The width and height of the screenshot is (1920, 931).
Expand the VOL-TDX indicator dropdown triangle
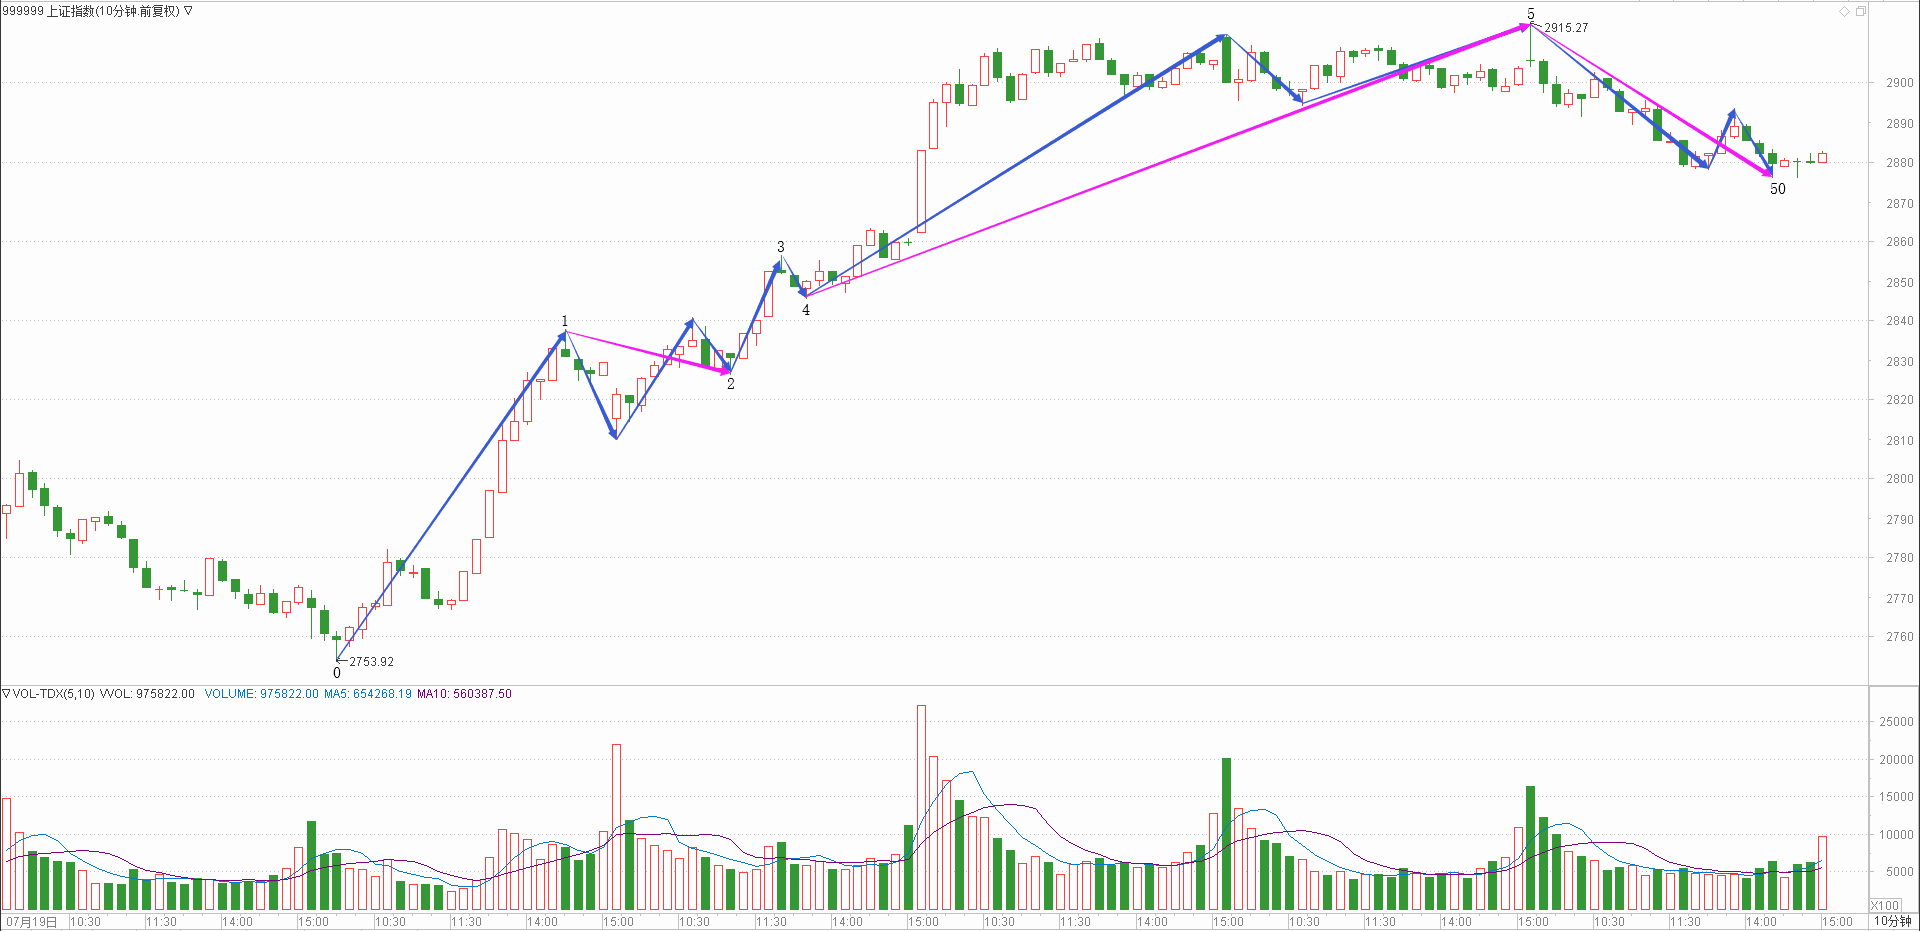(x=6, y=693)
